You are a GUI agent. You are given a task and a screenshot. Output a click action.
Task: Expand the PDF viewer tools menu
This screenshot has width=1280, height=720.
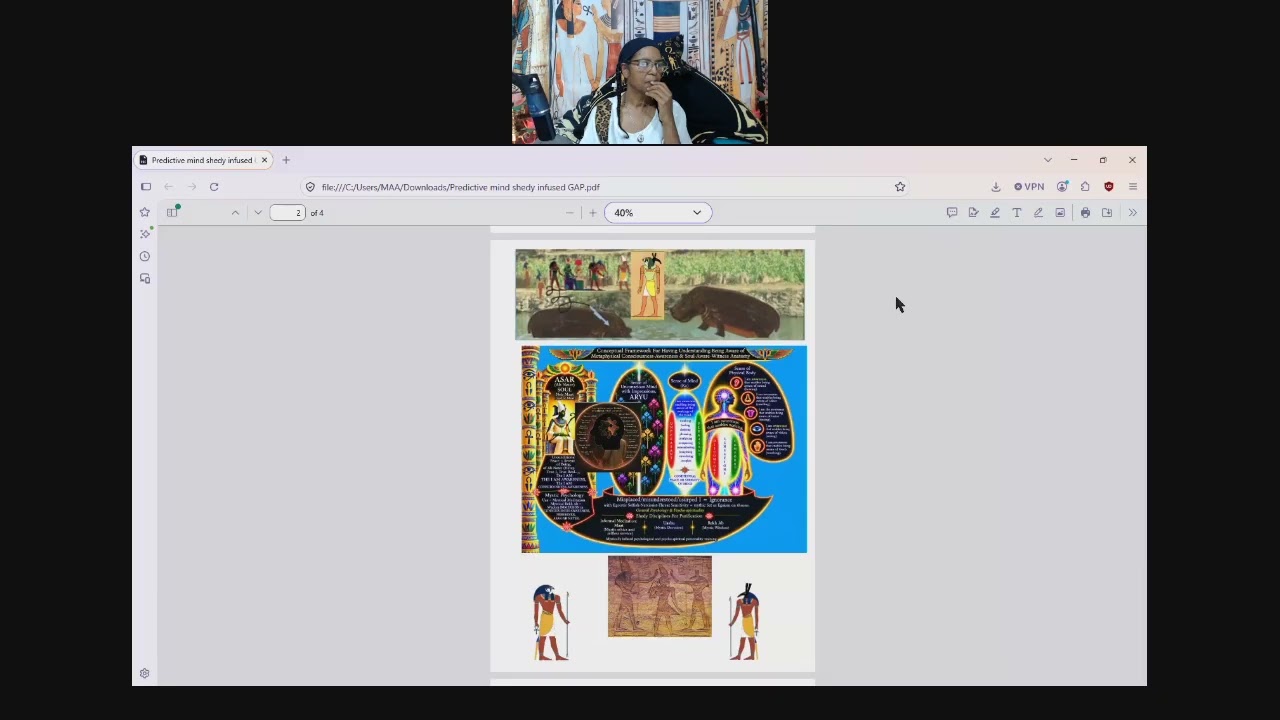pyautogui.click(x=1132, y=212)
